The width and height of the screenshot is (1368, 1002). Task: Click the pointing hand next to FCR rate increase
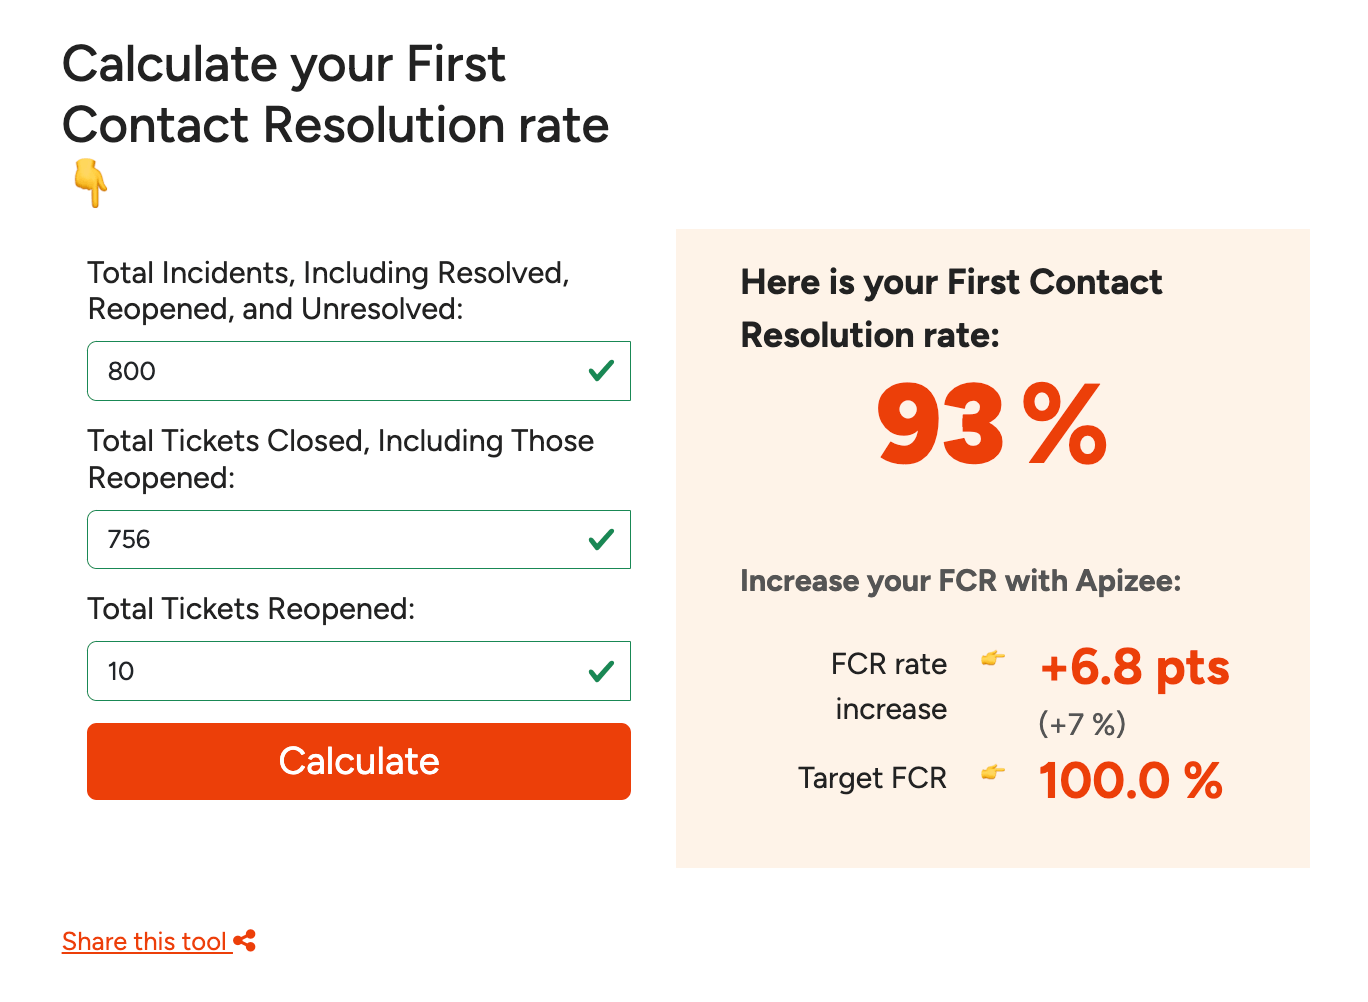click(993, 660)
